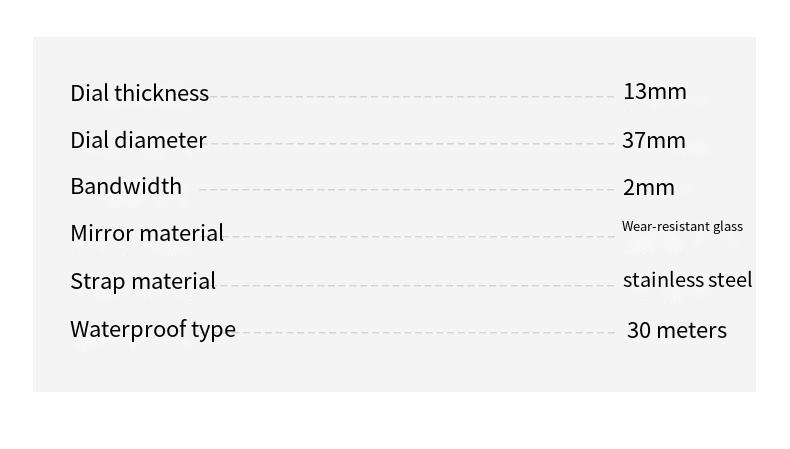Select the Wear-resistant glass text
Screen dimensions: 790x449
click(682, 226)
